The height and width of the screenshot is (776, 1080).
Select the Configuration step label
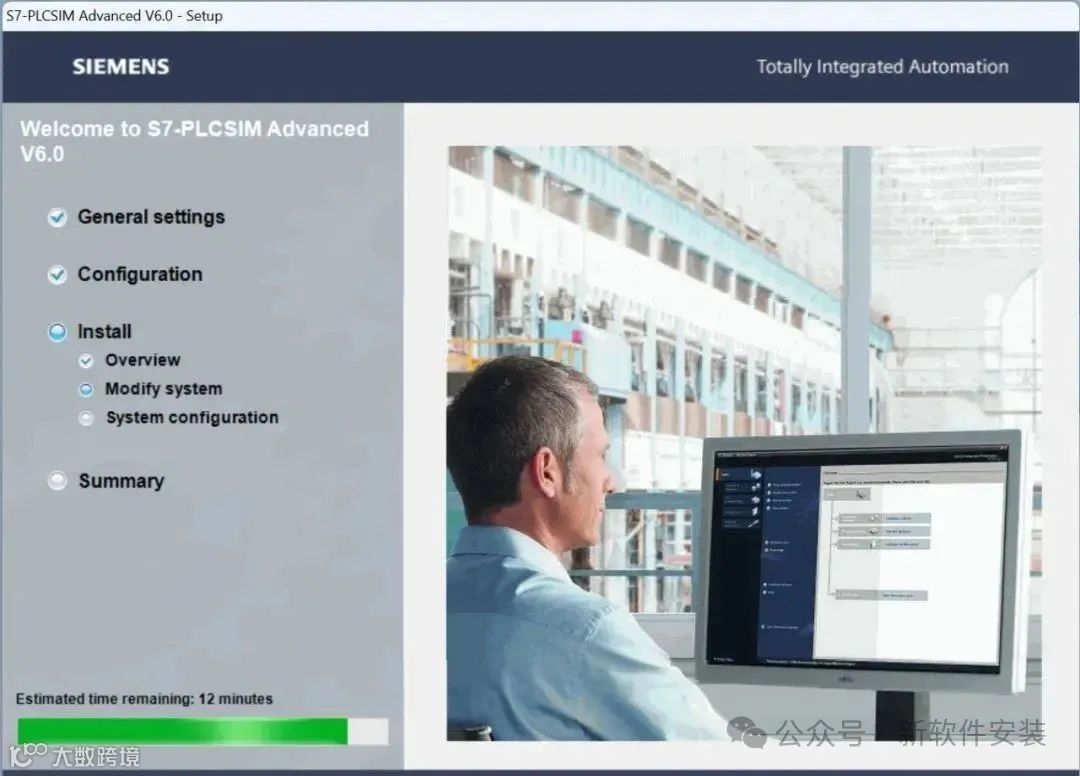[x=140, y=274]
